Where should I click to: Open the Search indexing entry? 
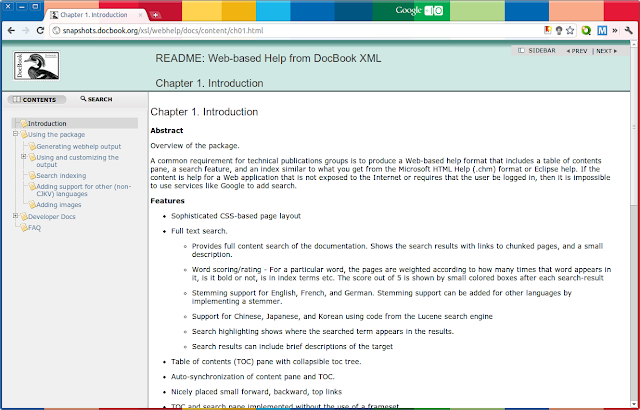[x=61, y=176]
